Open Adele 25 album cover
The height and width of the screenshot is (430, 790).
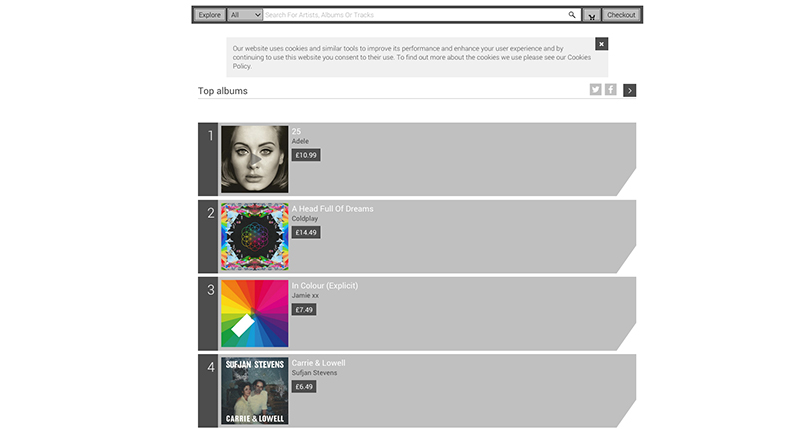[x=254, y=159]
